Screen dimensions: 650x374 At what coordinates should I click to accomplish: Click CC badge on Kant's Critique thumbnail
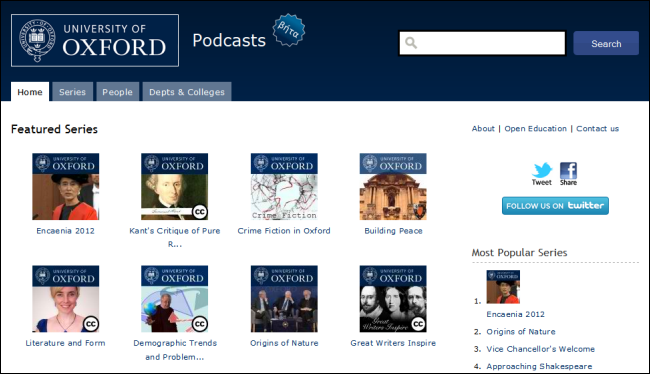click(x=200, y=212)
